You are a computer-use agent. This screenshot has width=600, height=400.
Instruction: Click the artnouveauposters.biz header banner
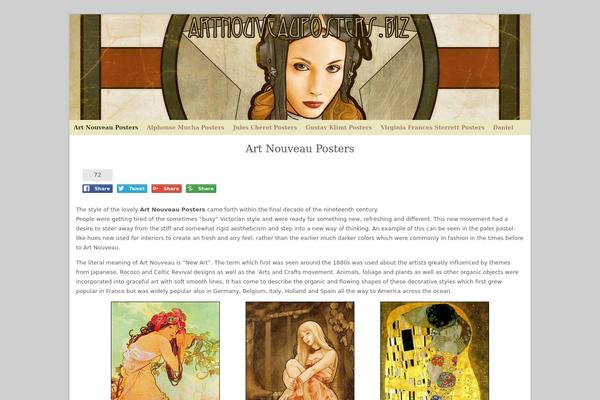tap(300, 67)
